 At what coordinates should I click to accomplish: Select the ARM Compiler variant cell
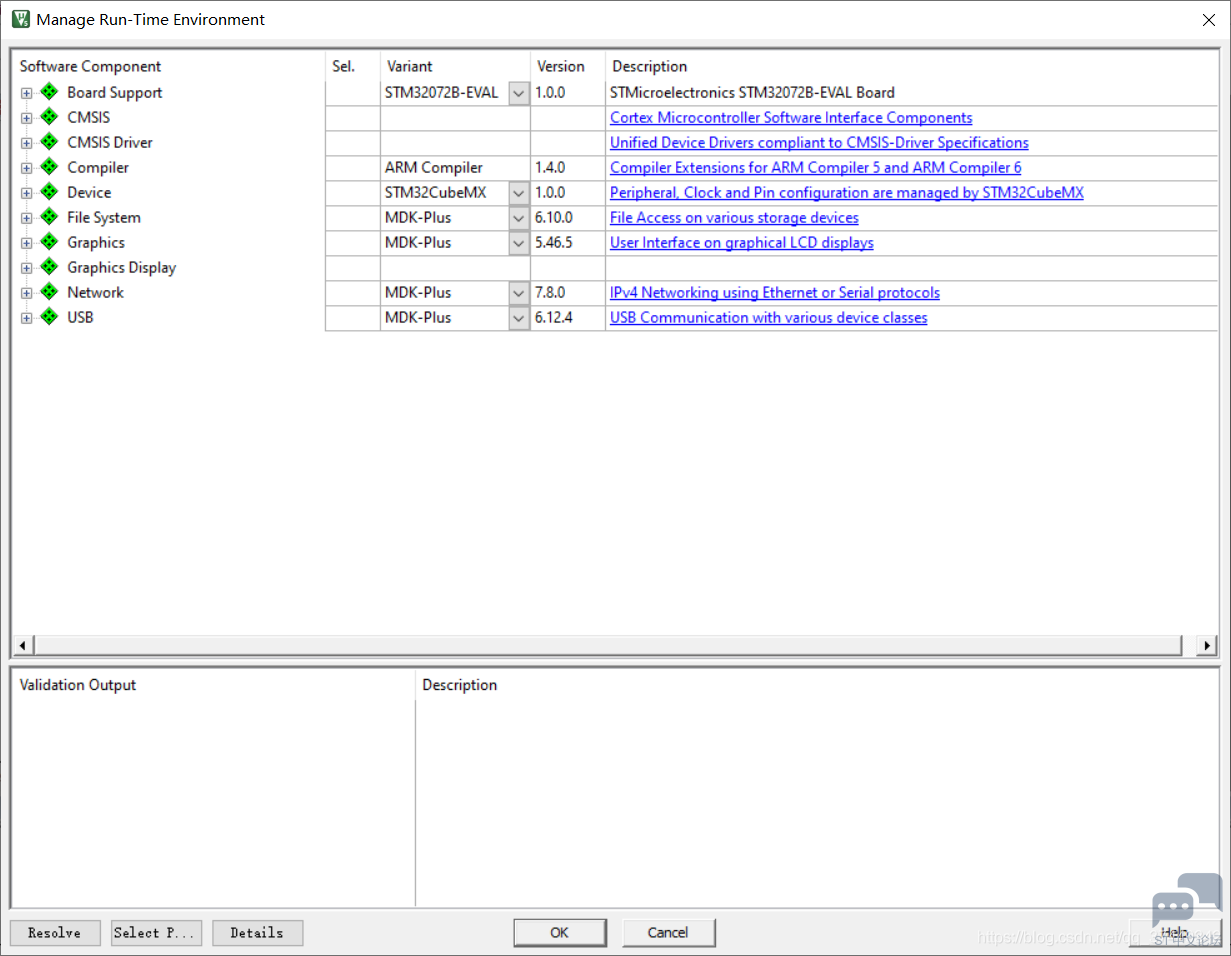pyautogui.click(x=455, y=168)
